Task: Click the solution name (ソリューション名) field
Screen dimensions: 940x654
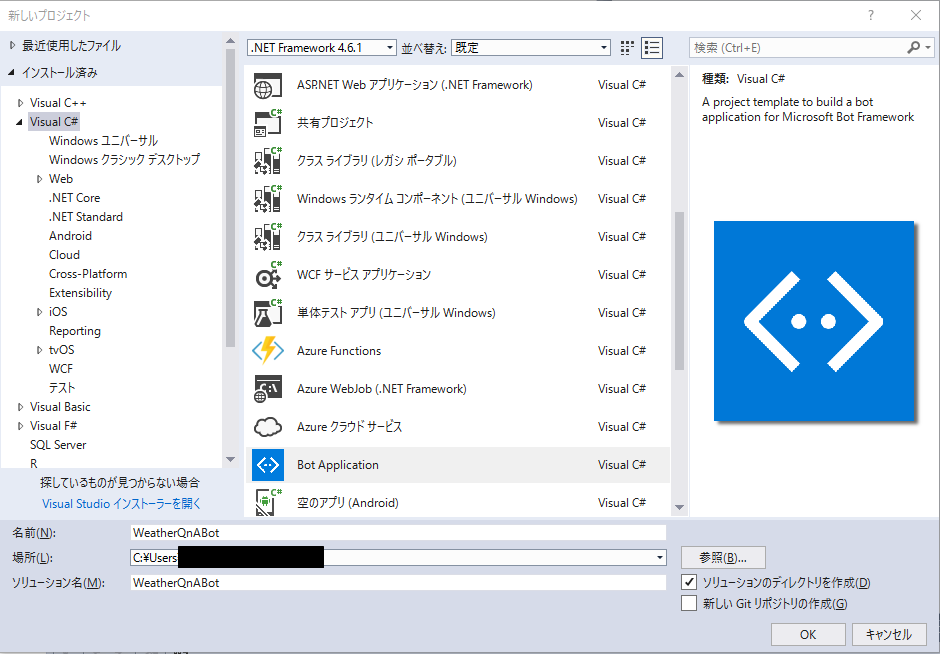Action: coord(398,582)
